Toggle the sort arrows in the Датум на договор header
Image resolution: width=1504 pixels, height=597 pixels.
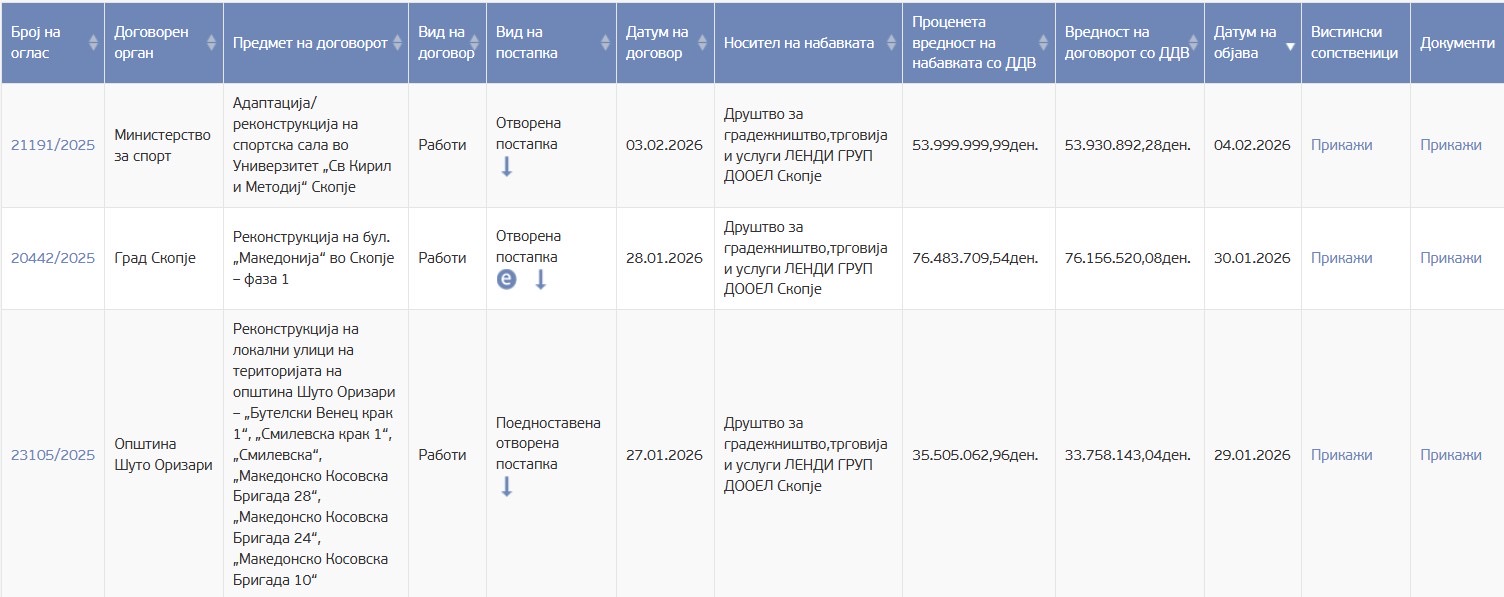point(703,43)
